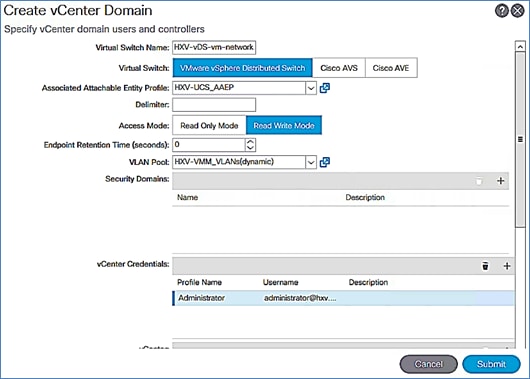The height and width of the screenshot is (379, 530).
Task: Click Security Domains Description column header
Action: coord(365,197)
